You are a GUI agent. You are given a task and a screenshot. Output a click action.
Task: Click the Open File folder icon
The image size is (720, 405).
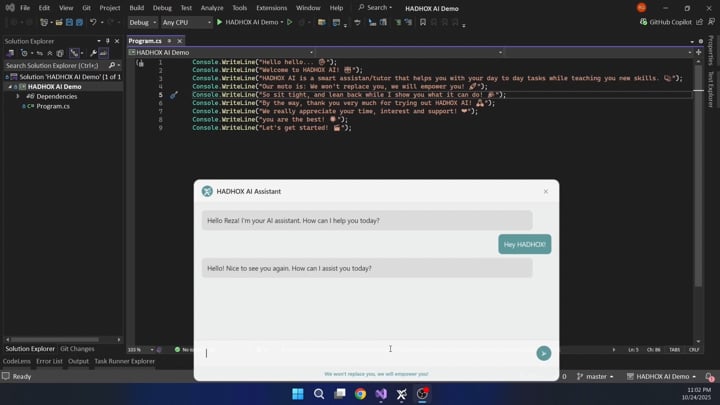click(59, 22)
